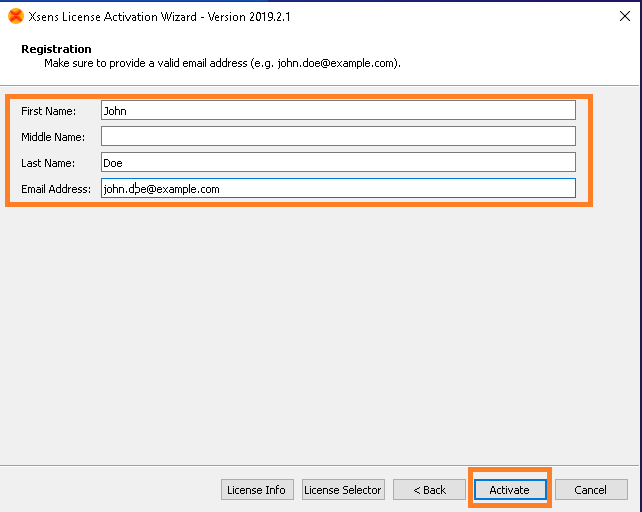Open License Info

point(256,489)
